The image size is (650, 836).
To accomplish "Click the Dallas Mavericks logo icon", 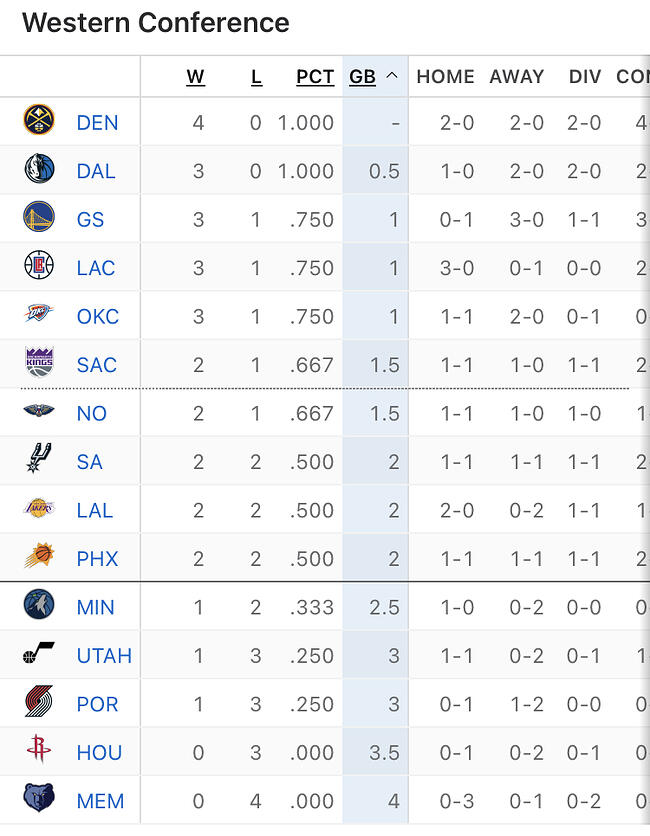I will (39, 170).
